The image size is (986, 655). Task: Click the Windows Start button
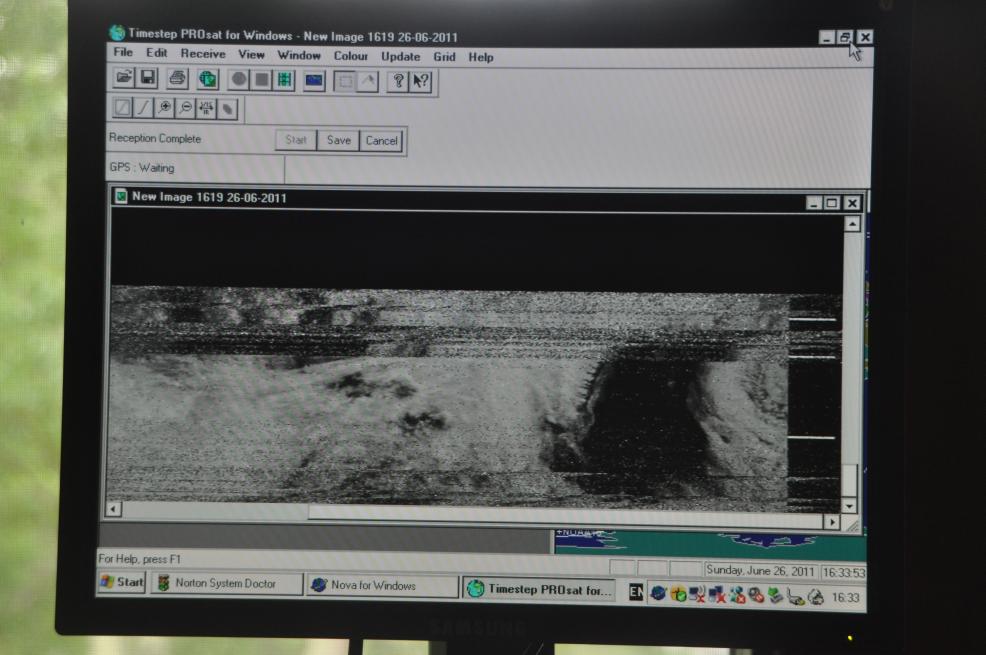point(122,582)
